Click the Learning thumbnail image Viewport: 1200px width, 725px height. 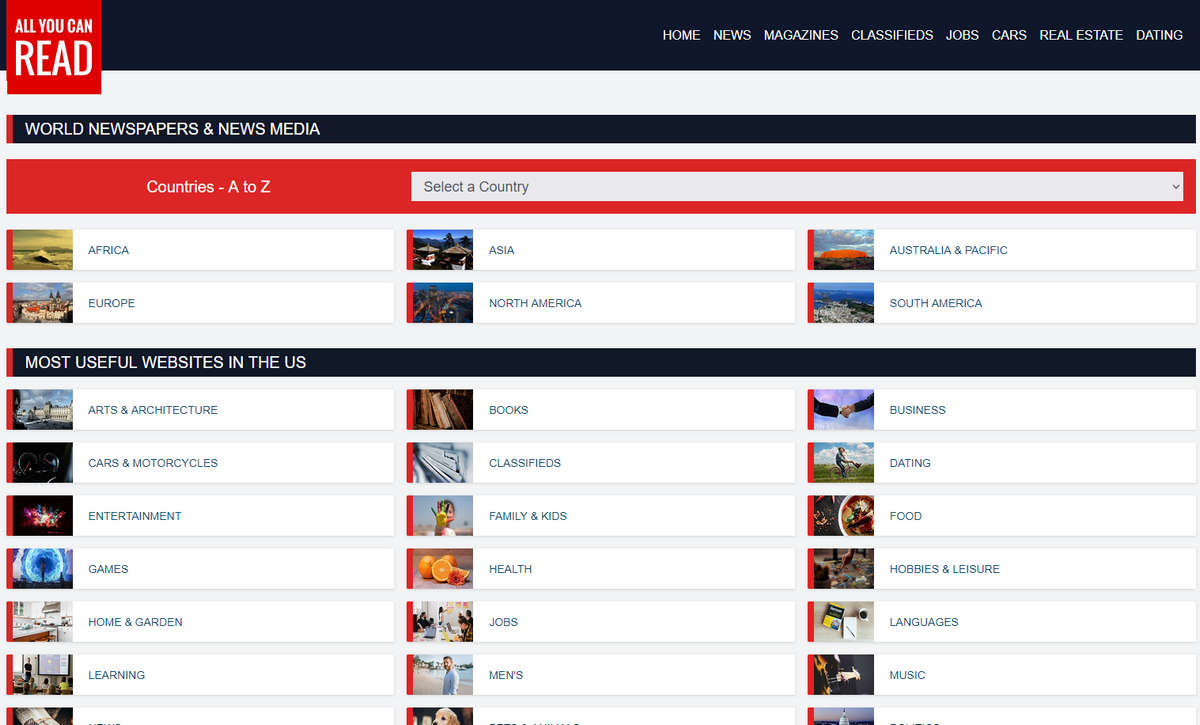click(42, 675)
